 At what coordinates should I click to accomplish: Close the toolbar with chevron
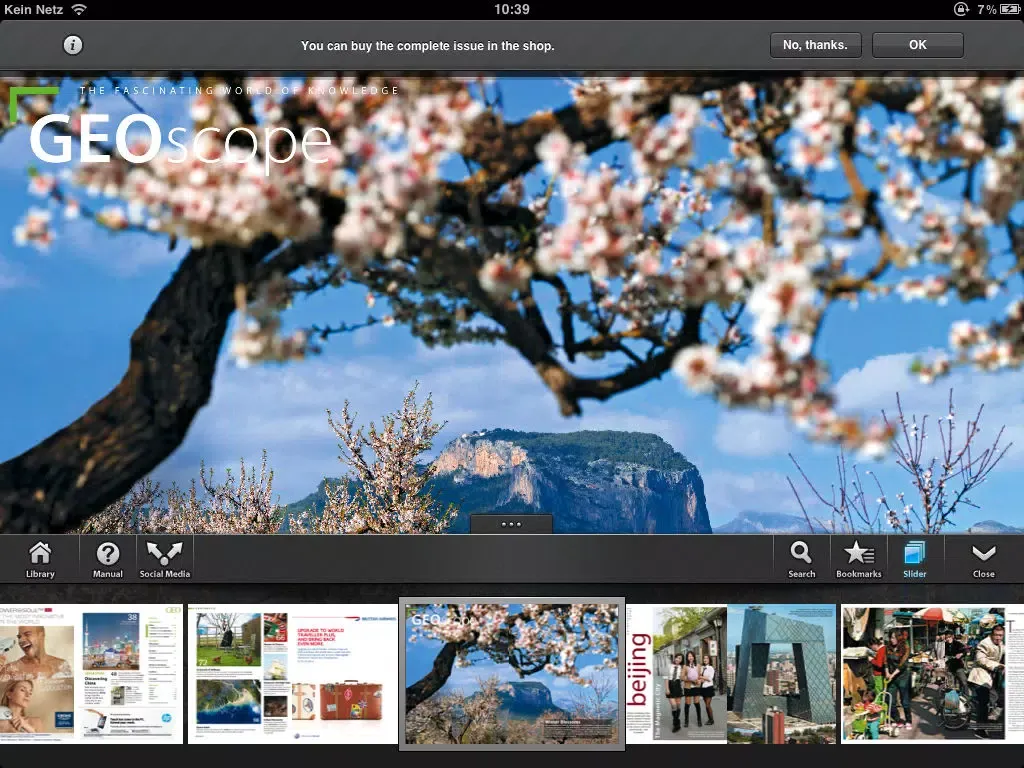point(984,560)
